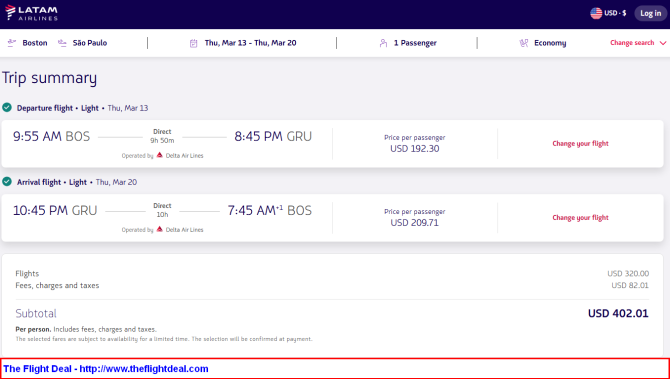Click the Subtotal label

coord(36,314)
